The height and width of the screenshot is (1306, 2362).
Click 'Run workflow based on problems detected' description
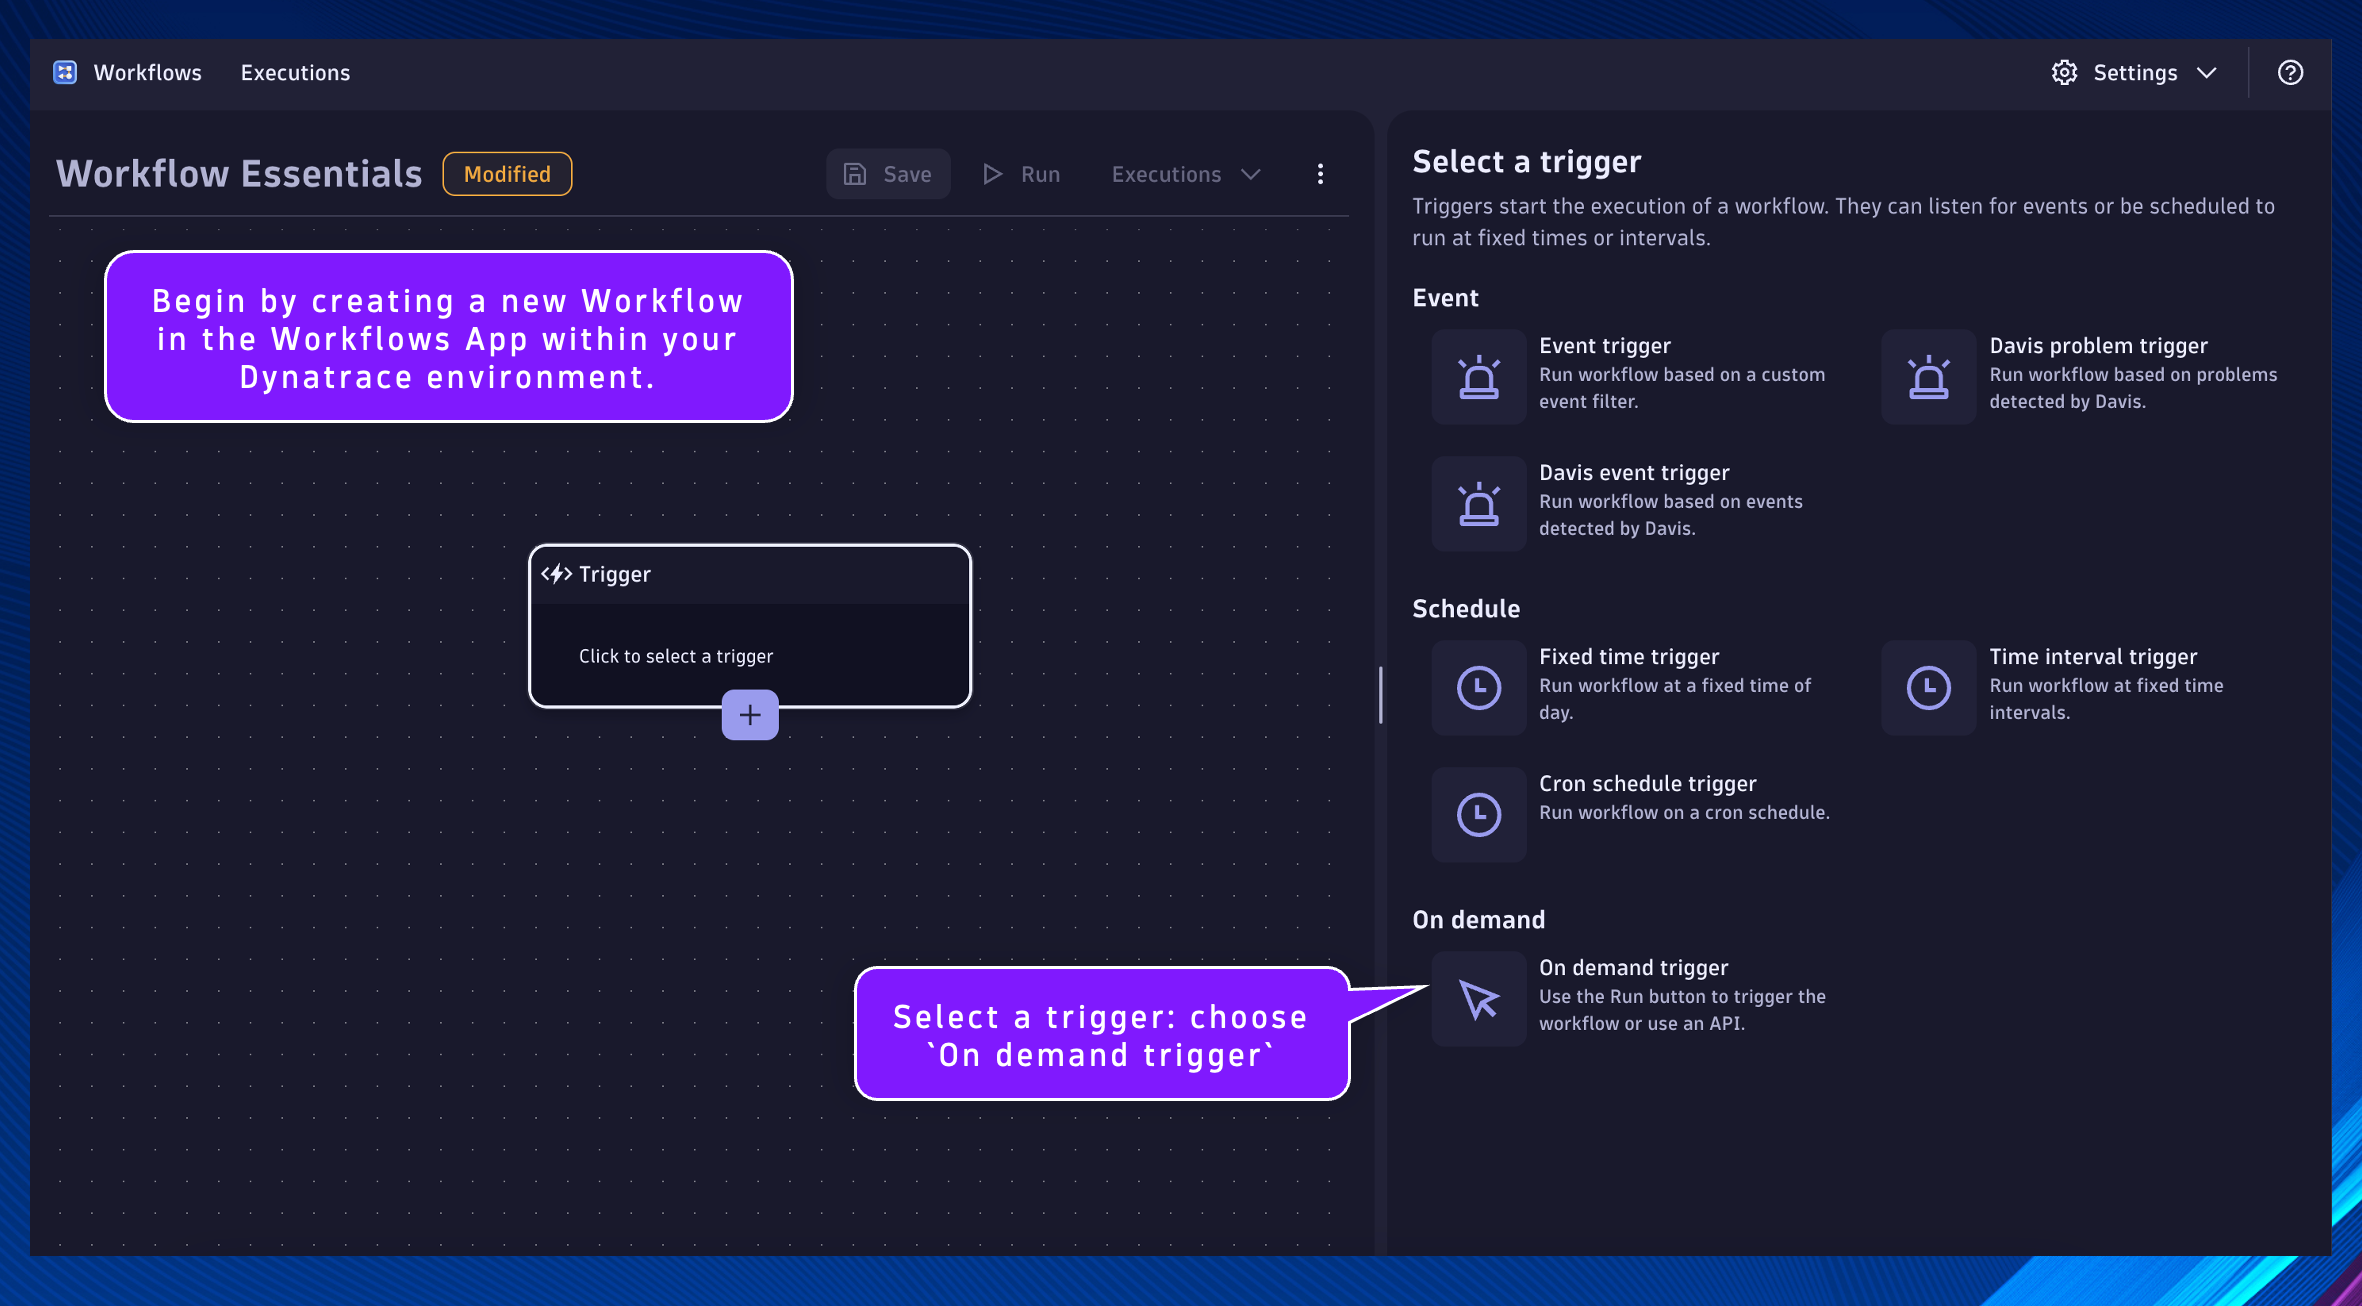point(2133,387)
